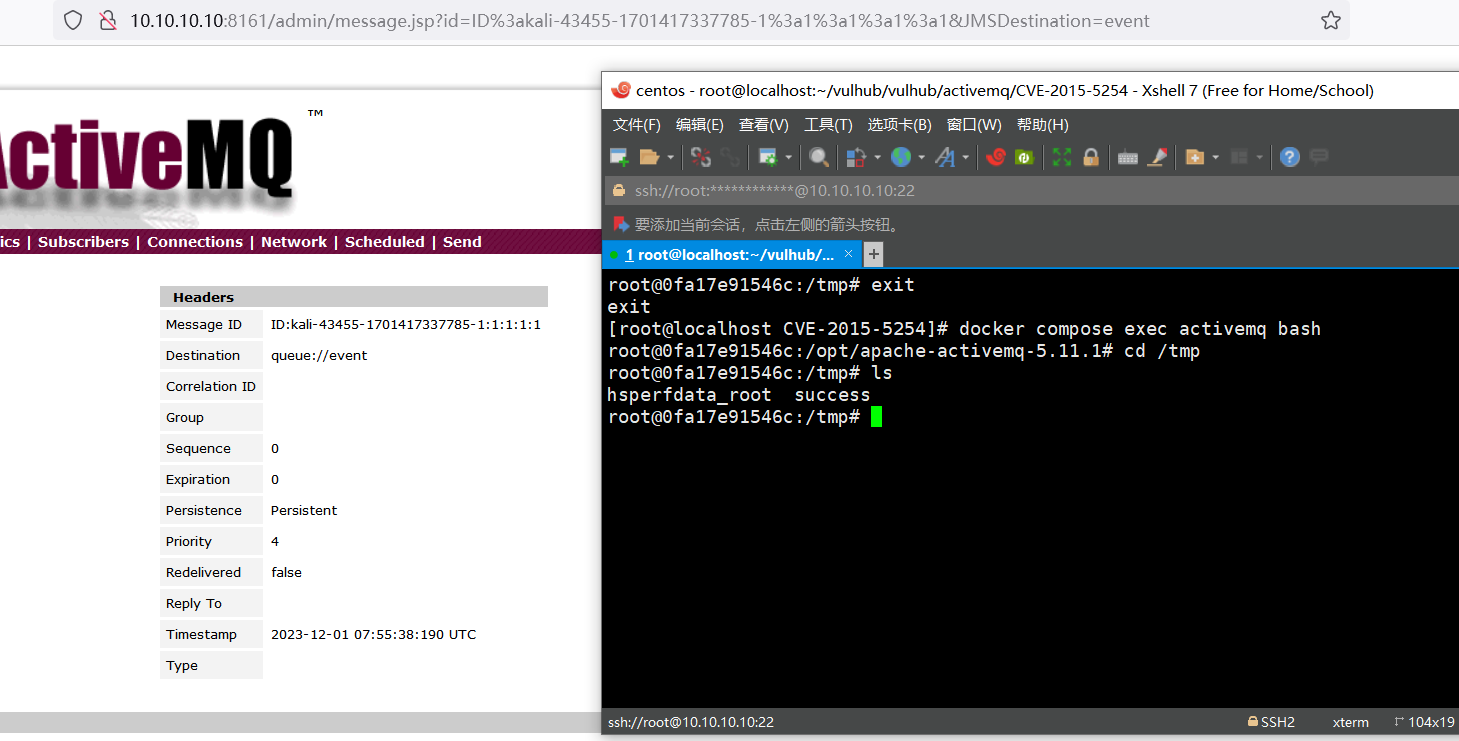Open Send link in ActiveMQ nav

tap(462, 242)
